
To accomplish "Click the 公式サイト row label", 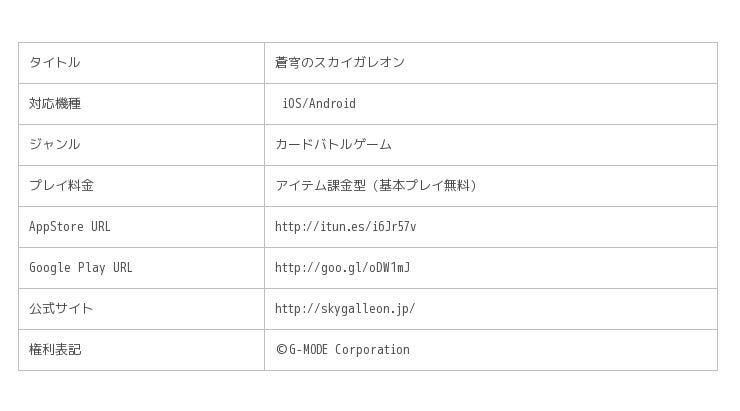I will point(60,309).
